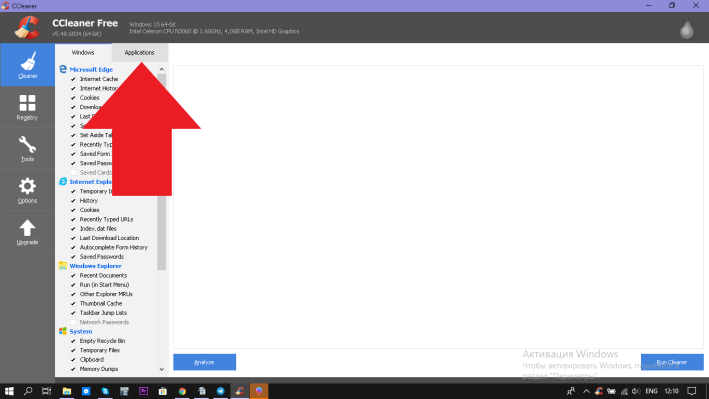The width and height of the screenshot is (709, 399).
Task: Switch to the Windows tab
Action: pyautogui.click(x=83, y=52)
